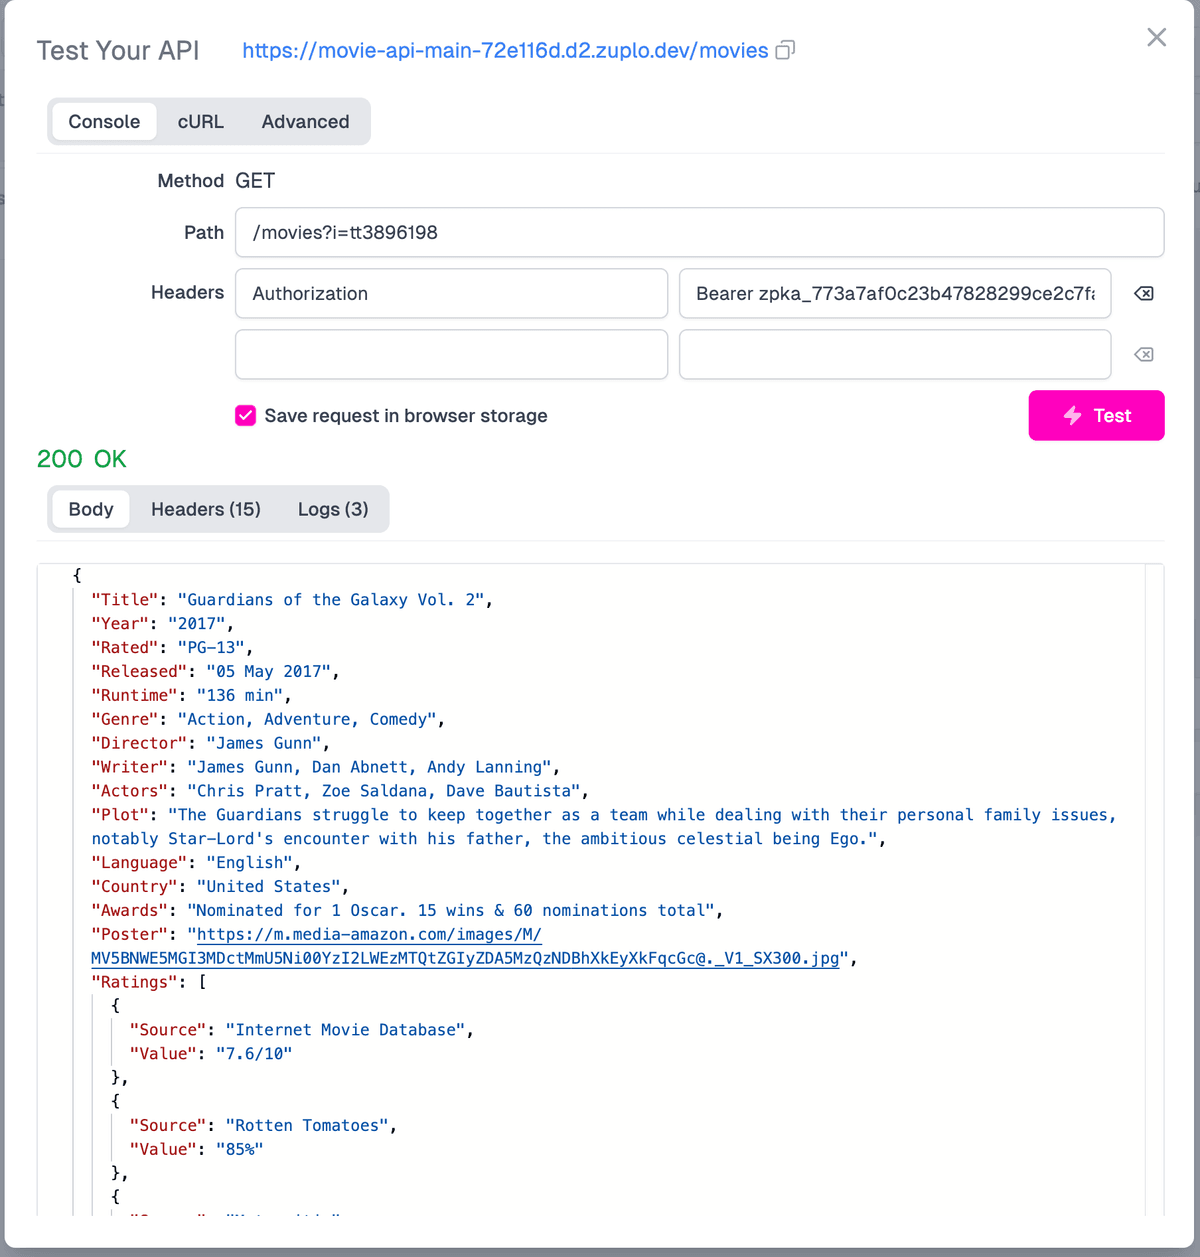1200x1257 pixels.
Task: Focus the empty header name field
Action: (x=451, y=354)
